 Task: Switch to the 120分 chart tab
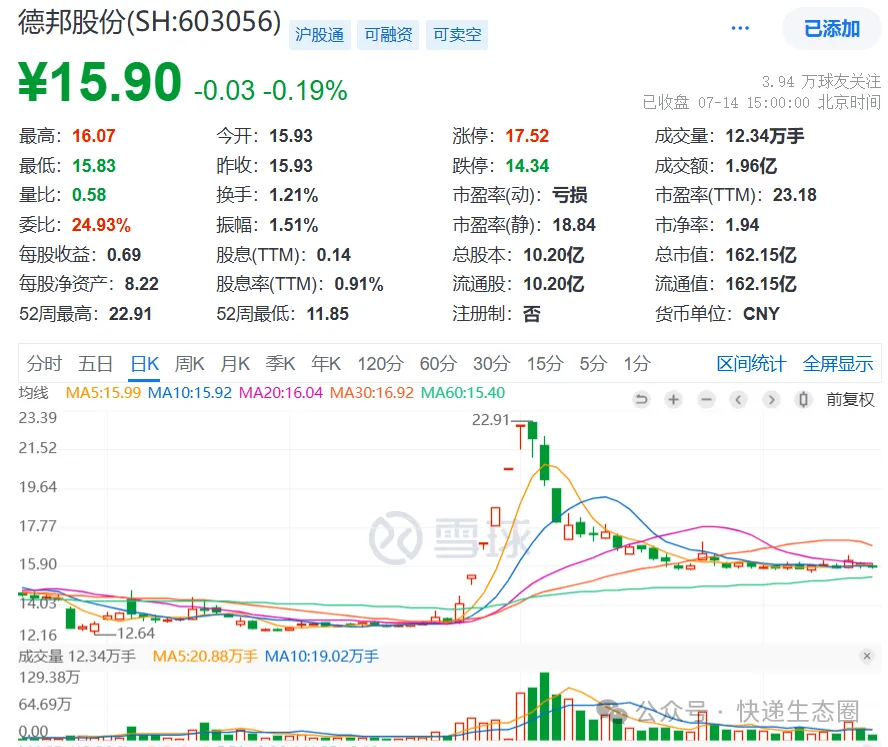380,364
